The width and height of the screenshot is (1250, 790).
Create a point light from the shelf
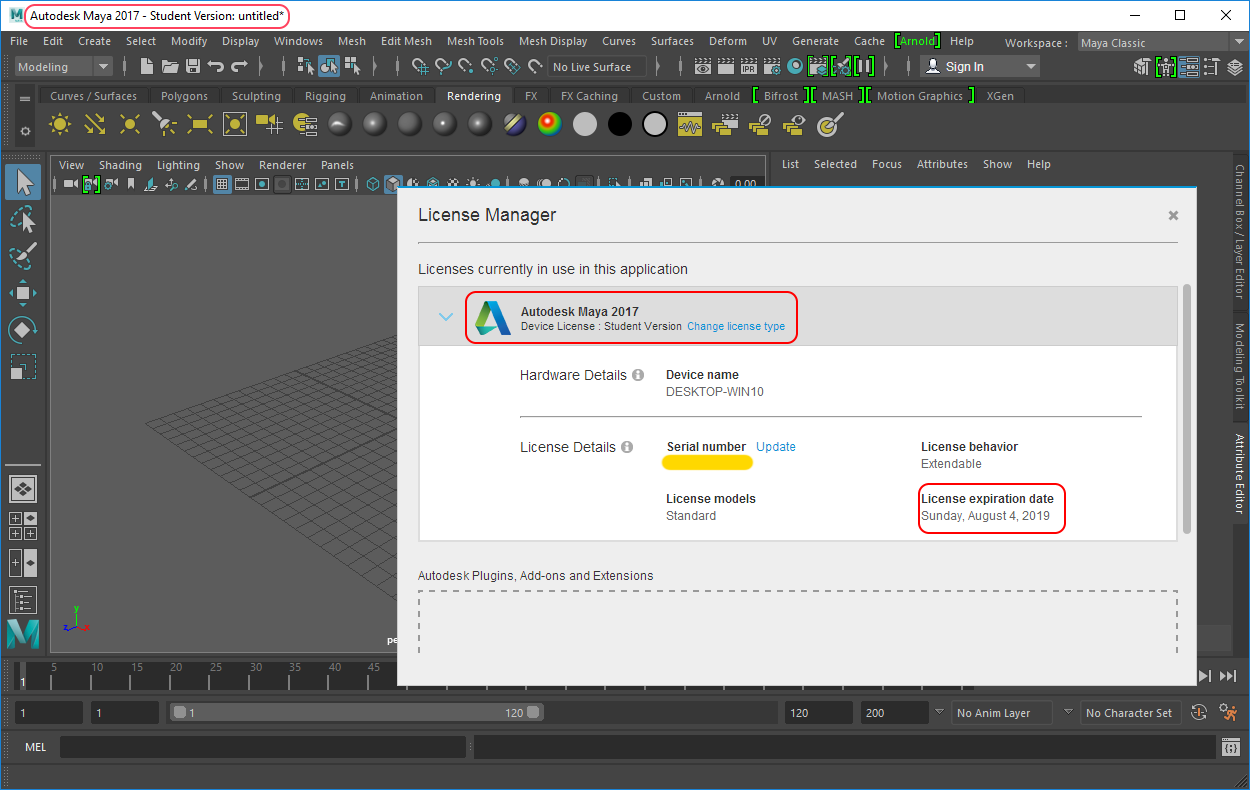(x=130, y=124)
